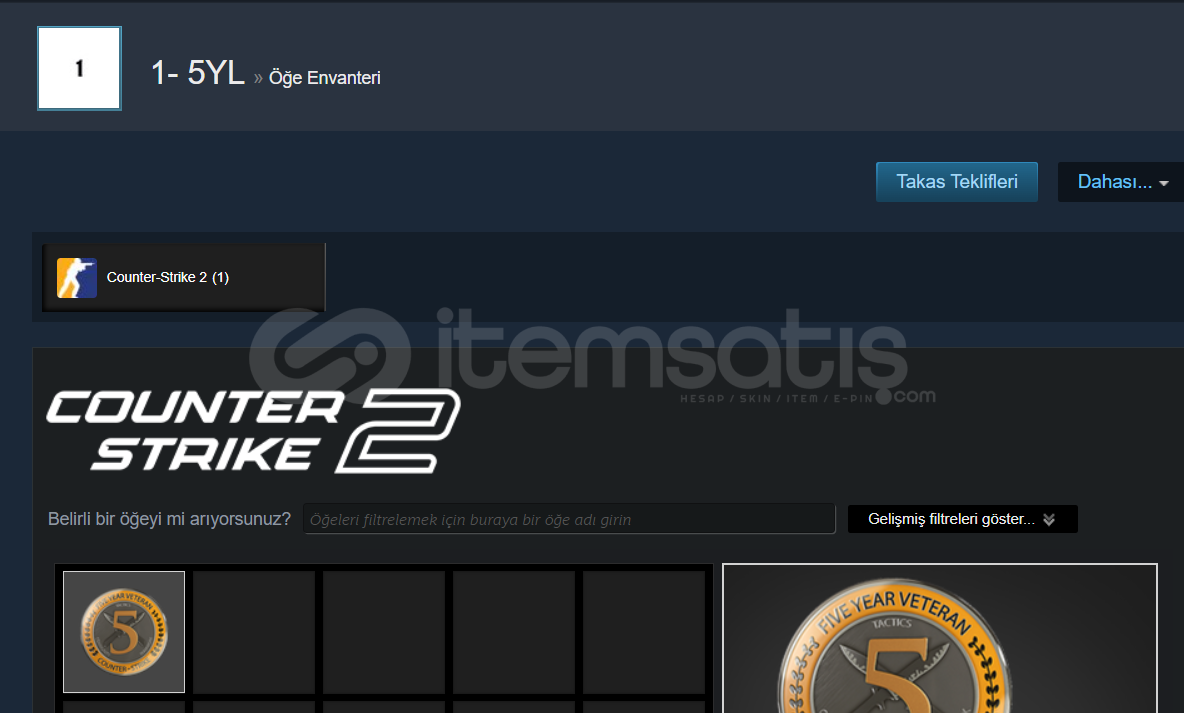Click the Counter-Strike 2 game icon
Viewport: 1184px width, 713px height.
(x=77, y=278)
